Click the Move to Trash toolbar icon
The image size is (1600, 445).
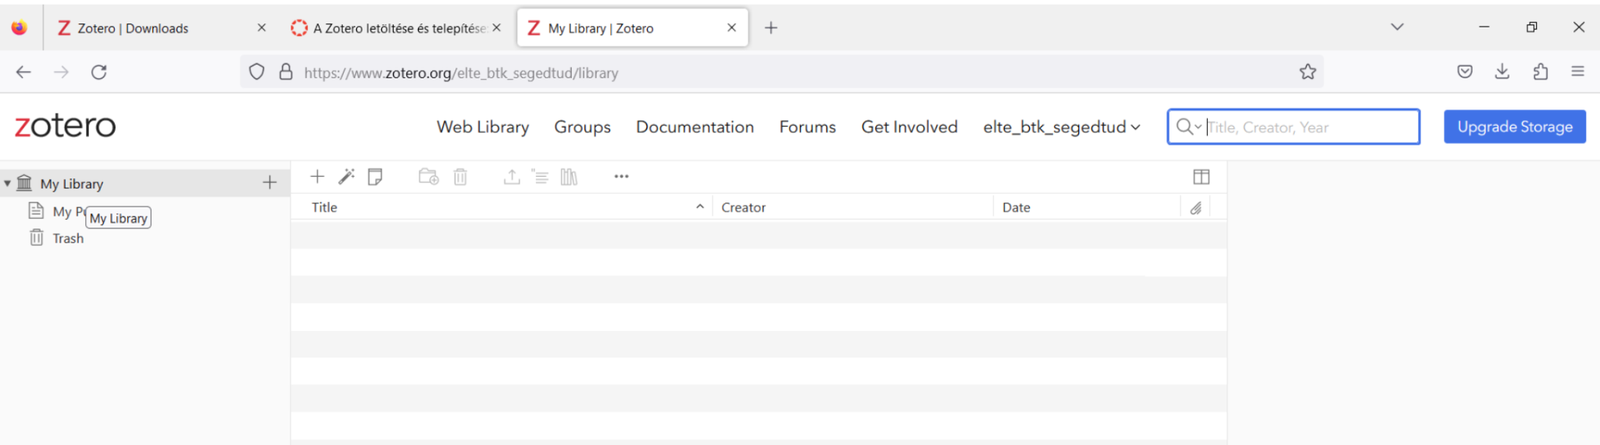(x=460, y=176)
